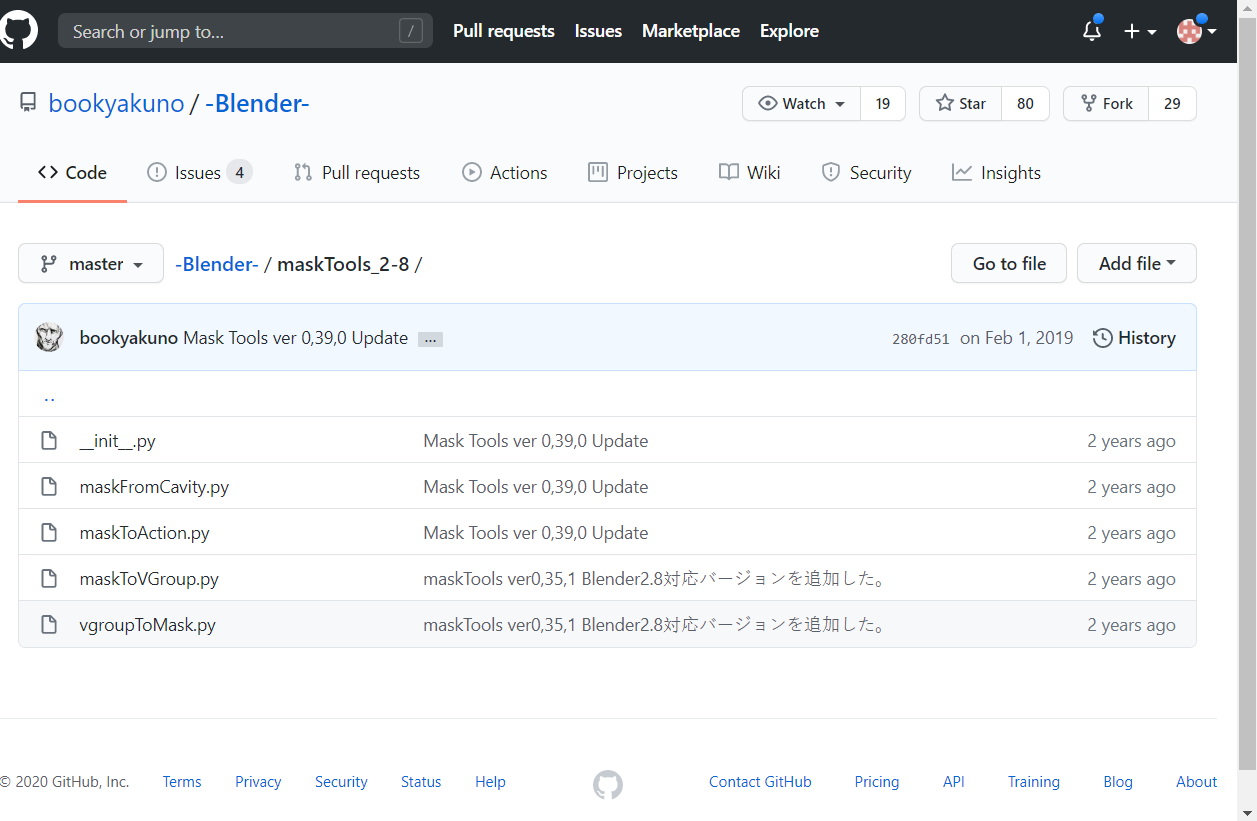
Task: Open the maskToVGroup.py file
Action: coord(149,579)
